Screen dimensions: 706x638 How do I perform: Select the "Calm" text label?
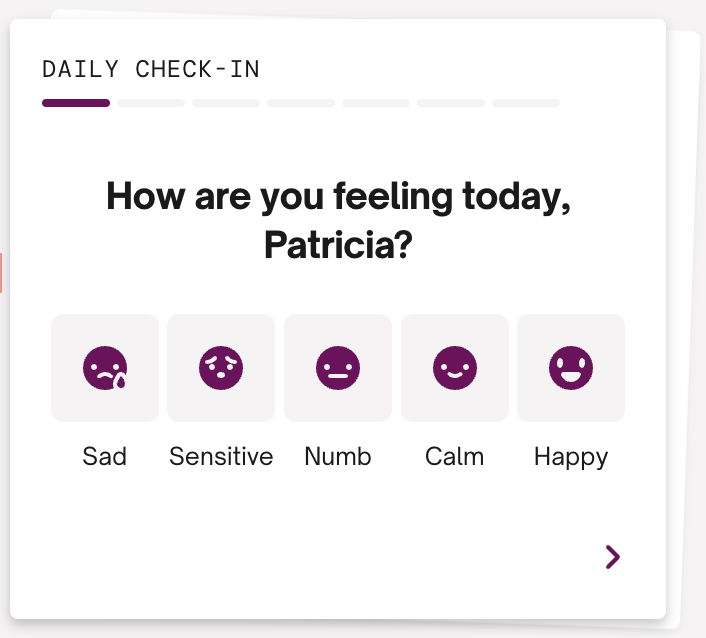(455, 457)
